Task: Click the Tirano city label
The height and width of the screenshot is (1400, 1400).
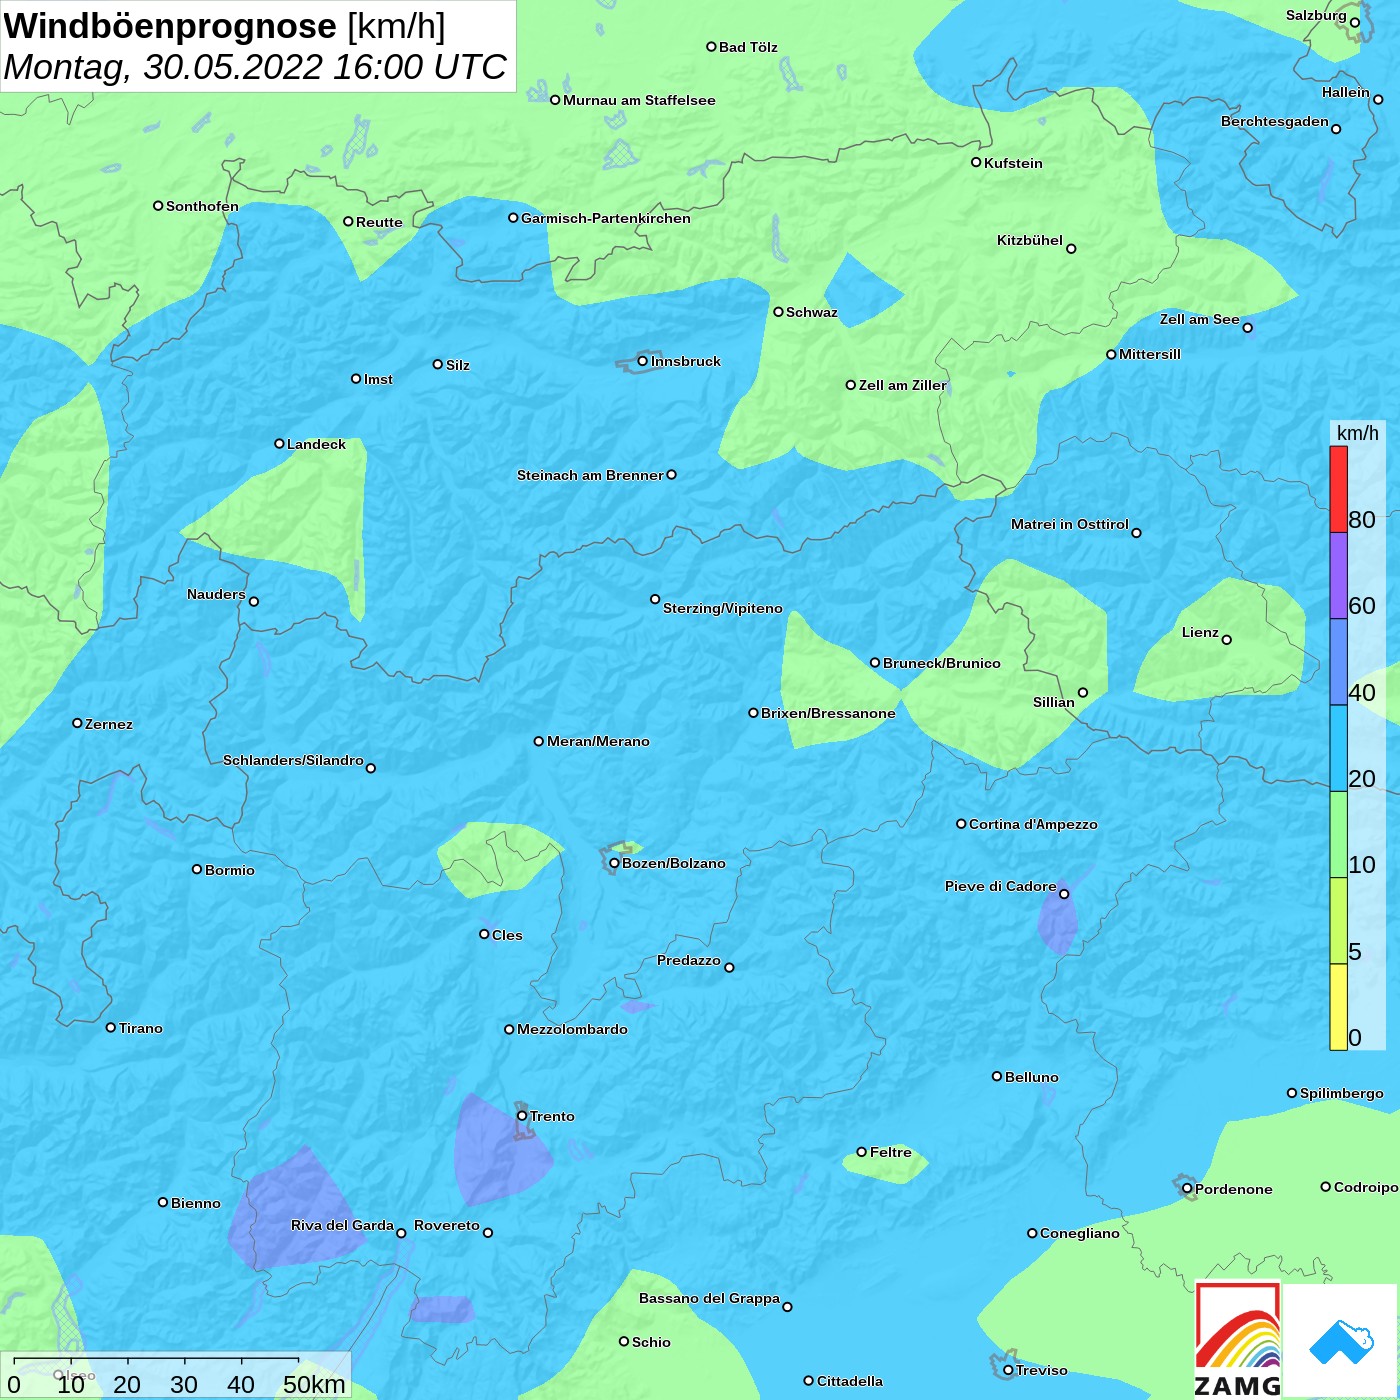Action: [141, 1028]
